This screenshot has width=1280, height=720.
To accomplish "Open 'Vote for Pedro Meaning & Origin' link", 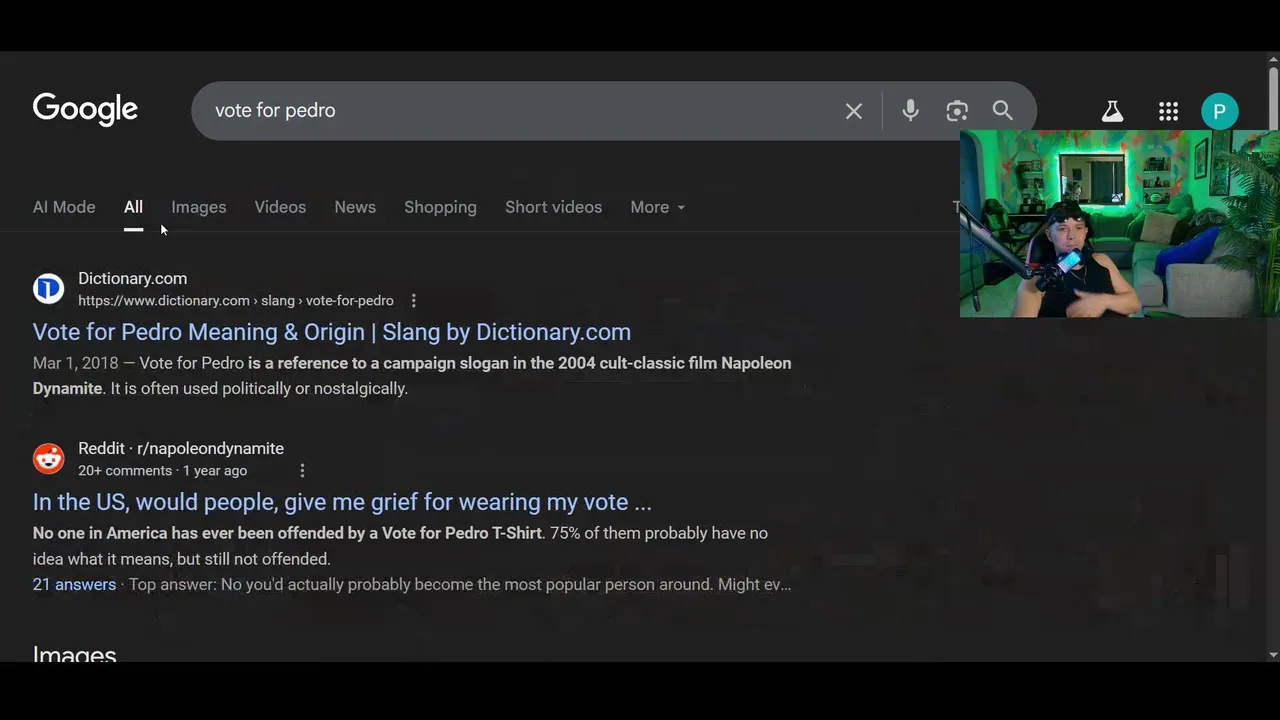I will pyautogui.click(x=332, y=332).
